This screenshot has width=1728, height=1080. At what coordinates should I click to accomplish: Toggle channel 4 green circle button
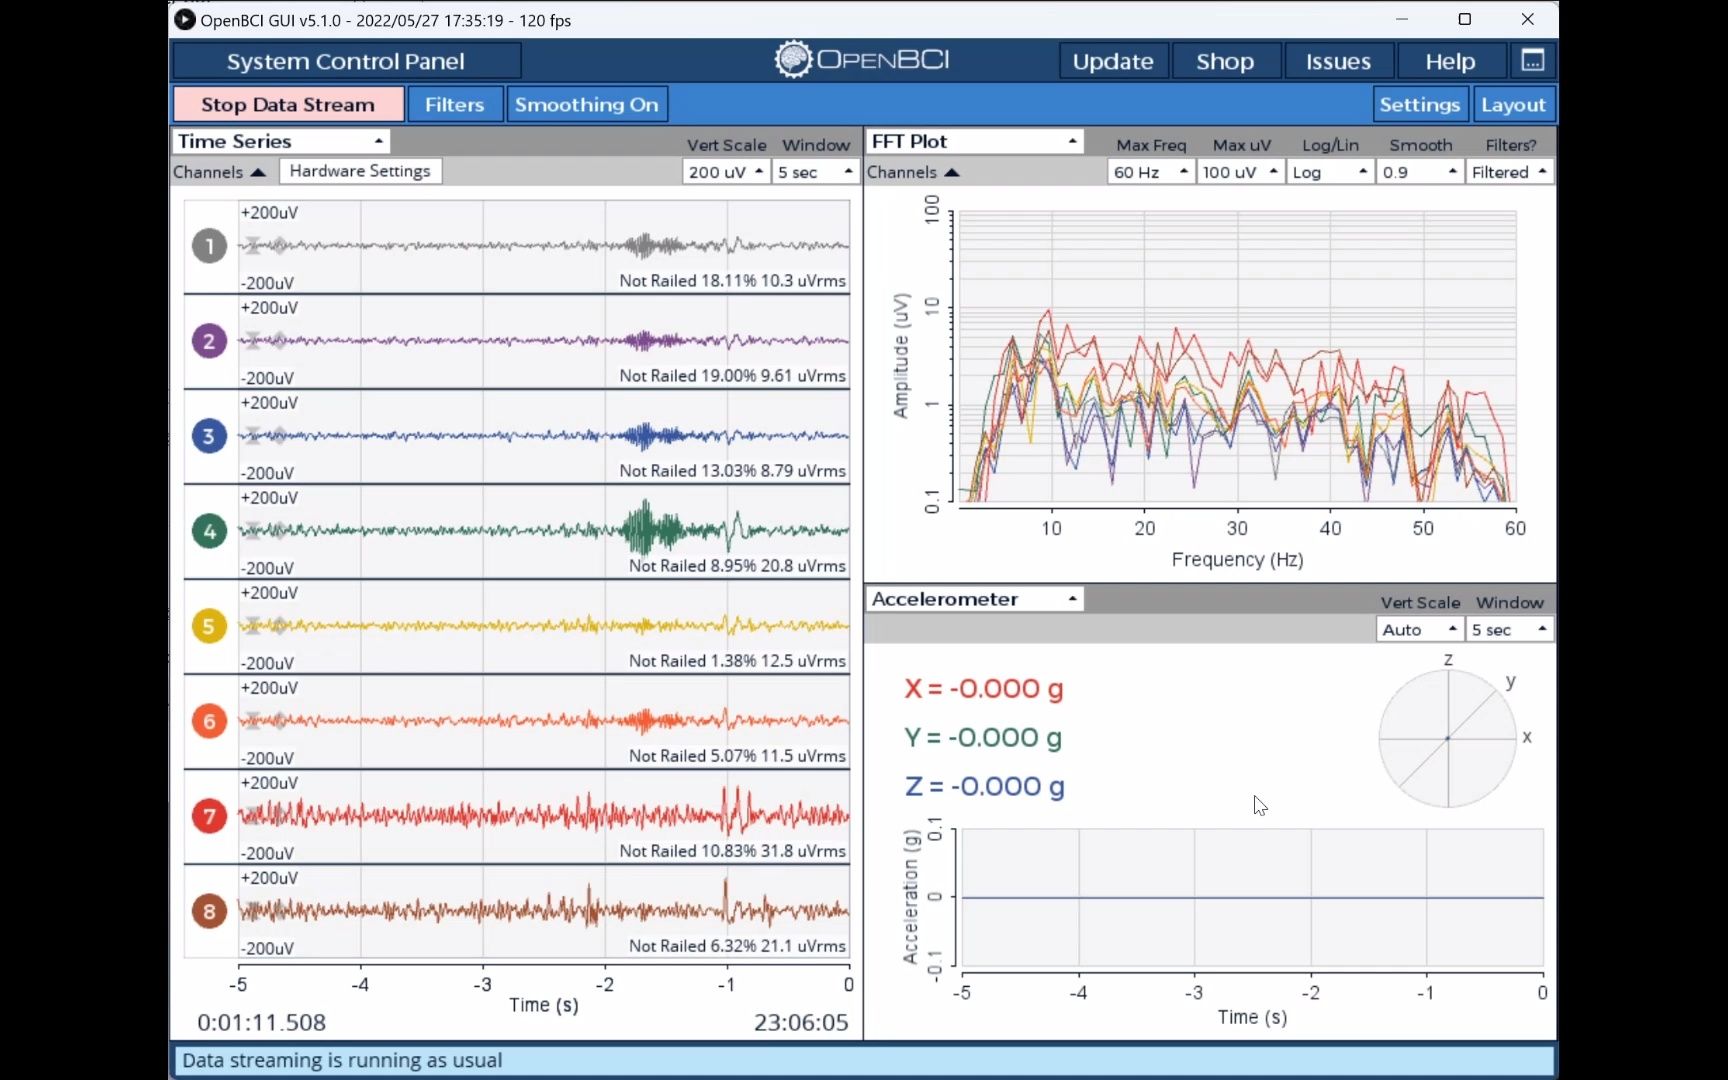pos(209,531)
